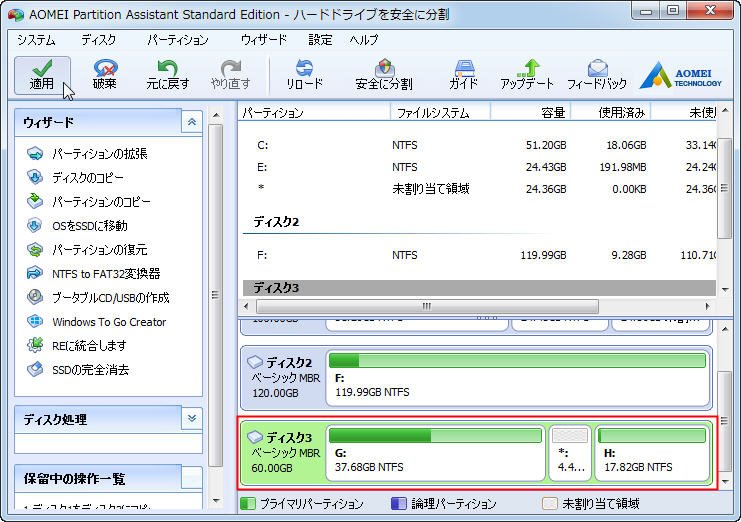Open the パーティション menu
The height and width of the screenshot is (522, 741).
(178, 40)
